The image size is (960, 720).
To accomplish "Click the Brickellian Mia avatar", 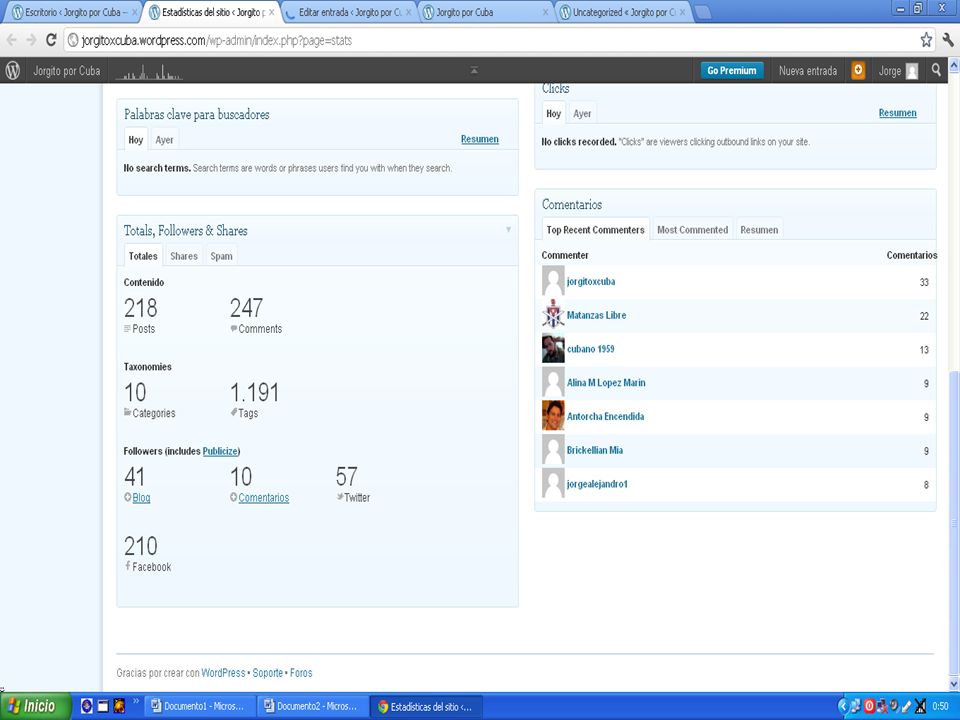I will click(553, 450).
